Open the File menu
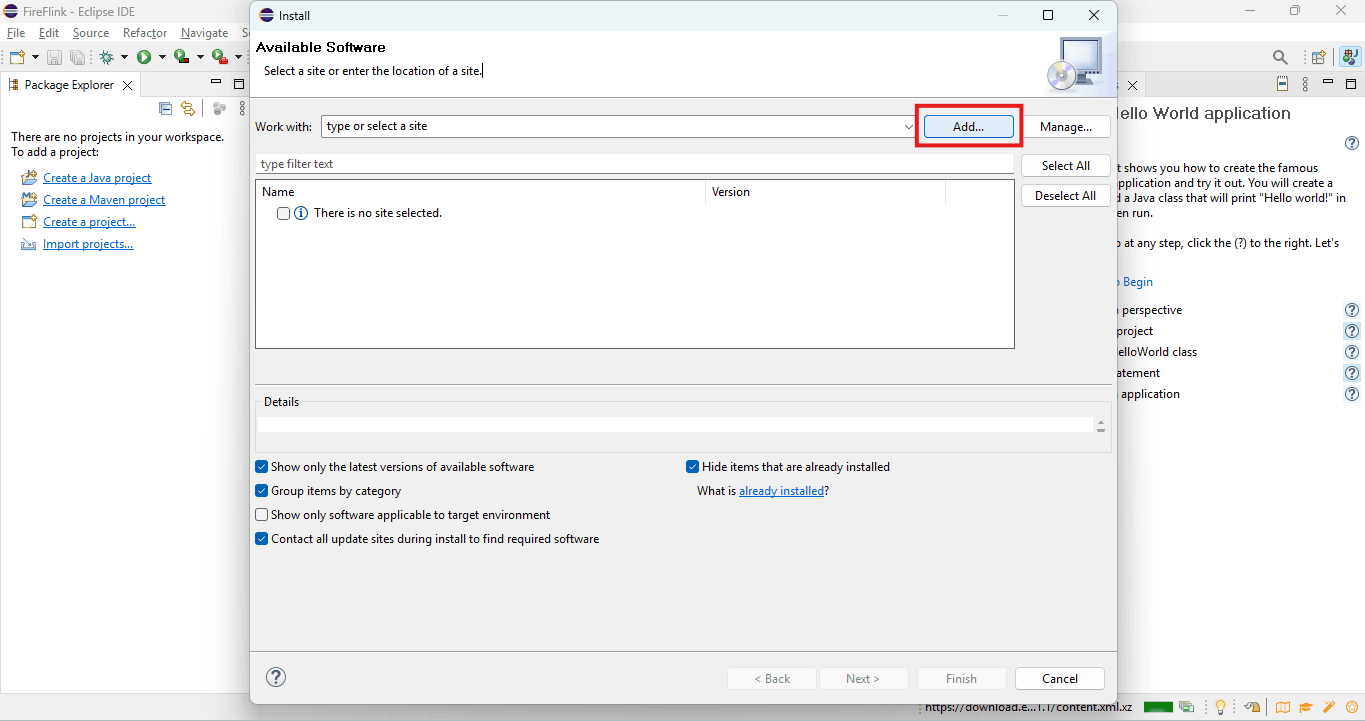This screenshot has width=1365, height=721. pyautogui.click(x=16, y=33)
